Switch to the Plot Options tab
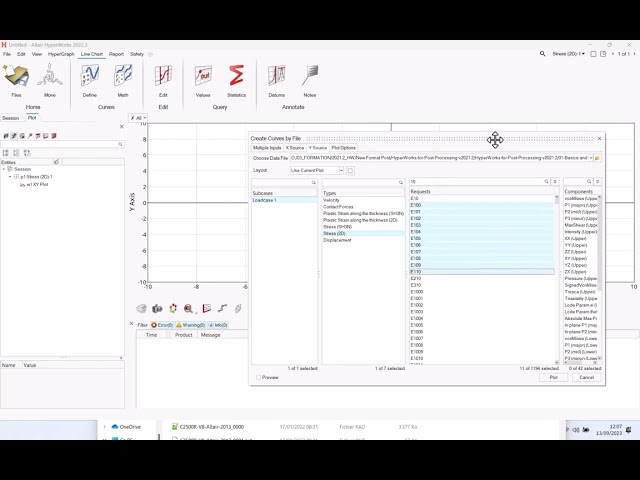This screenshot has width=640, height=480. (x=344, y=148)
